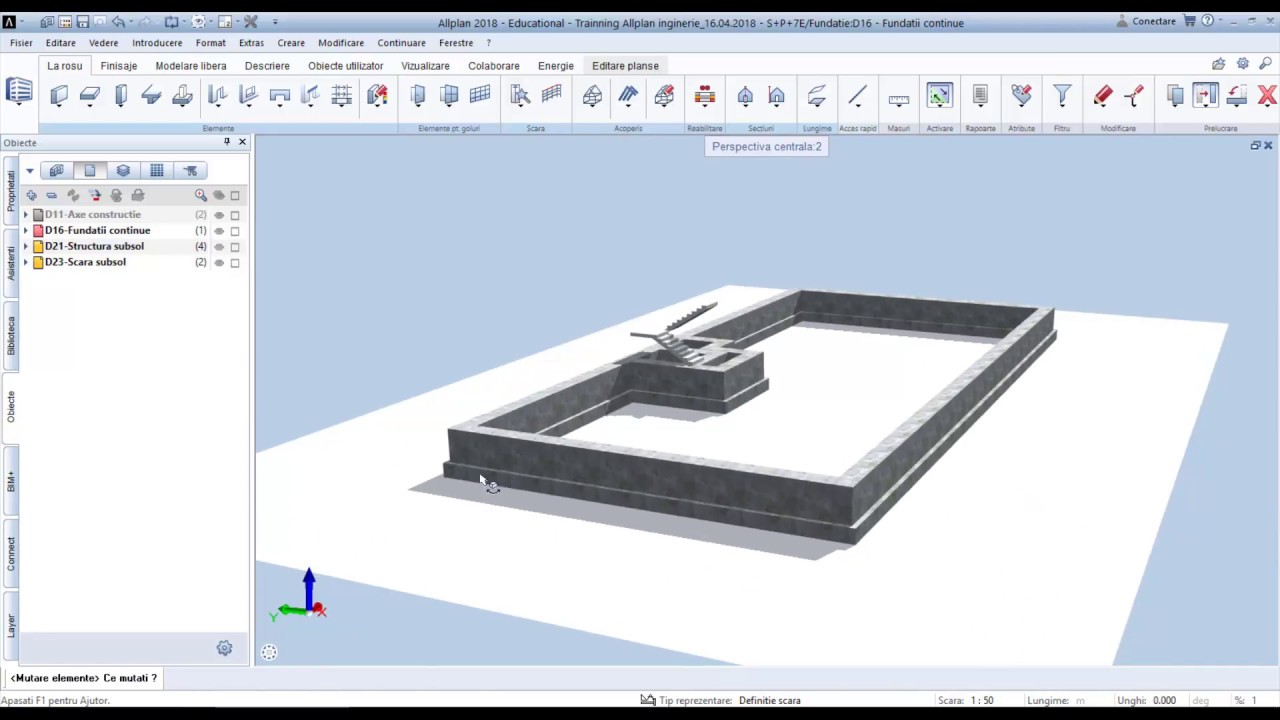Open the Objecte panel settings gear
1280x720 pixels.
pos(224,648)
